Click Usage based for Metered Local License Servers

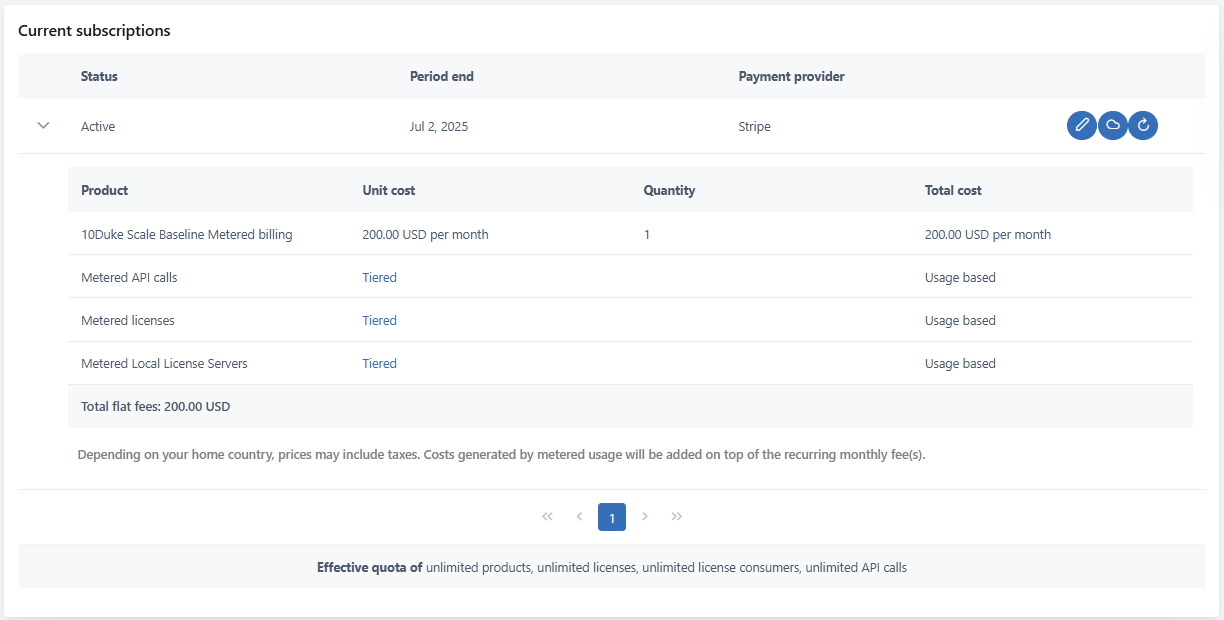click(960, 364)
